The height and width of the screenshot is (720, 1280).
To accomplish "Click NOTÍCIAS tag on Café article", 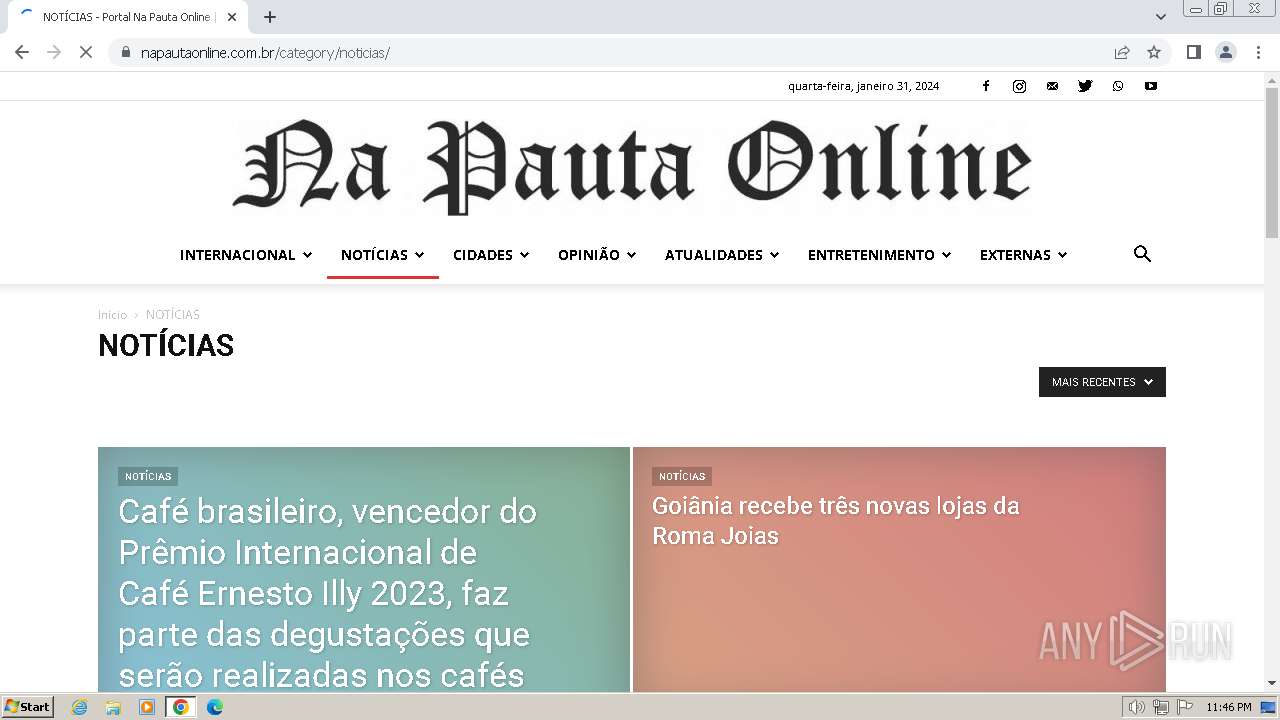I will tap(148, 477).
